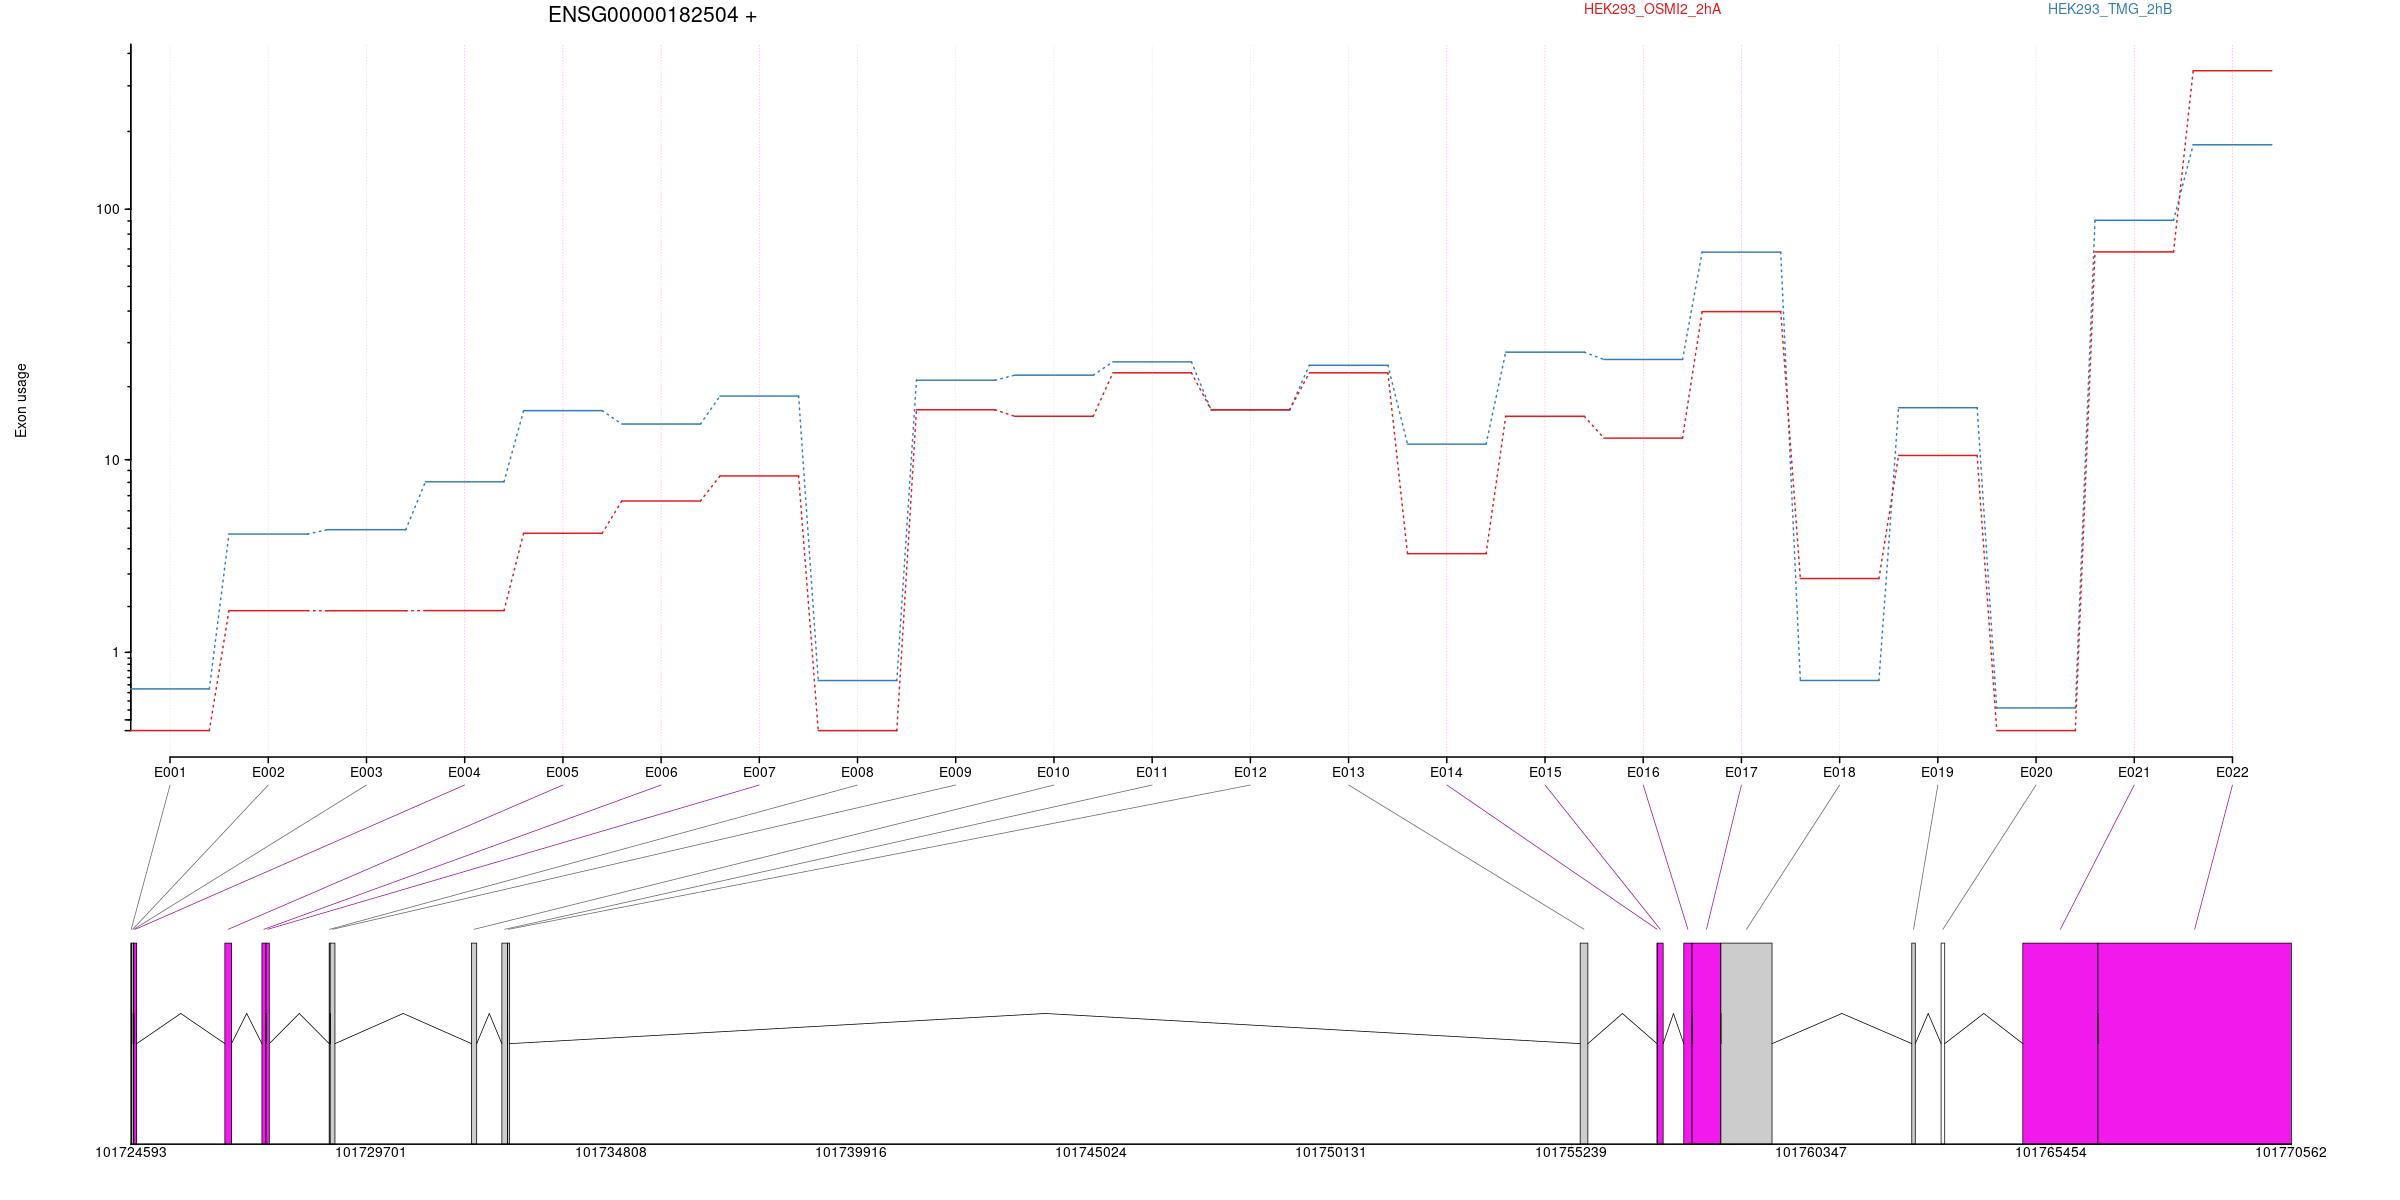Click the gene title ENSG00000182504 +
Viewport: 2400px width, 1200px height.
click(x=652, y=15)
